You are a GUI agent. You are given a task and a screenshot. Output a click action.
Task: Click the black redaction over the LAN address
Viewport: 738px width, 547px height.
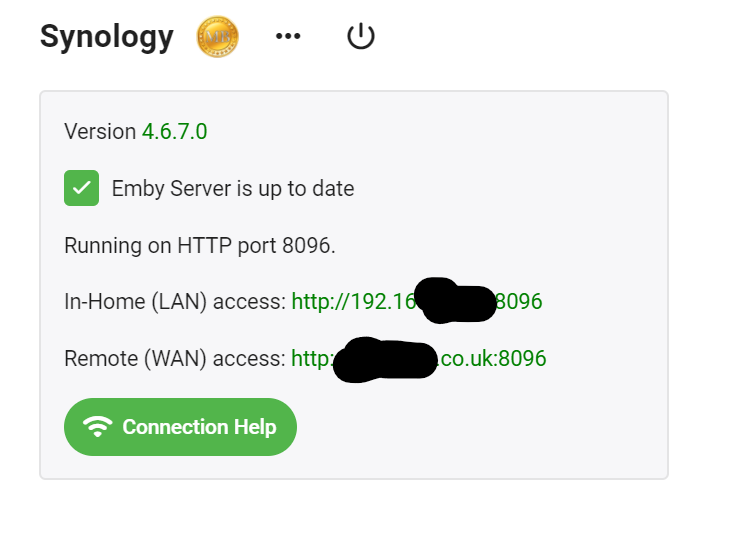(456, 301)
